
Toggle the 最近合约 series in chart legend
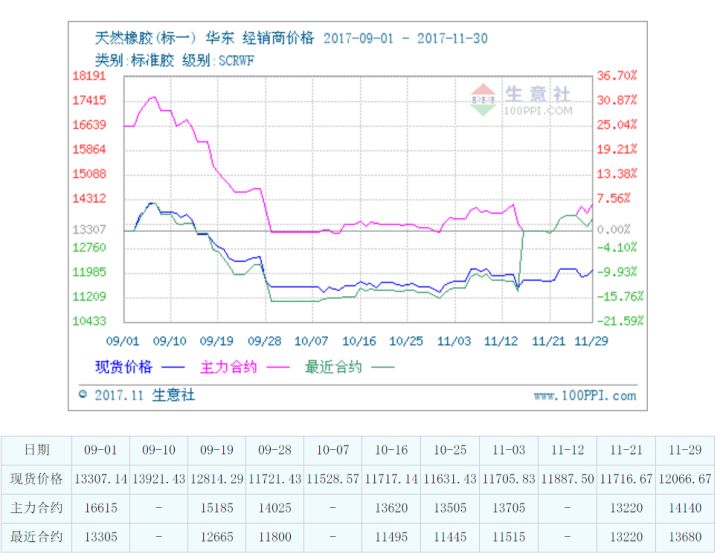click(x=334, y=366)
